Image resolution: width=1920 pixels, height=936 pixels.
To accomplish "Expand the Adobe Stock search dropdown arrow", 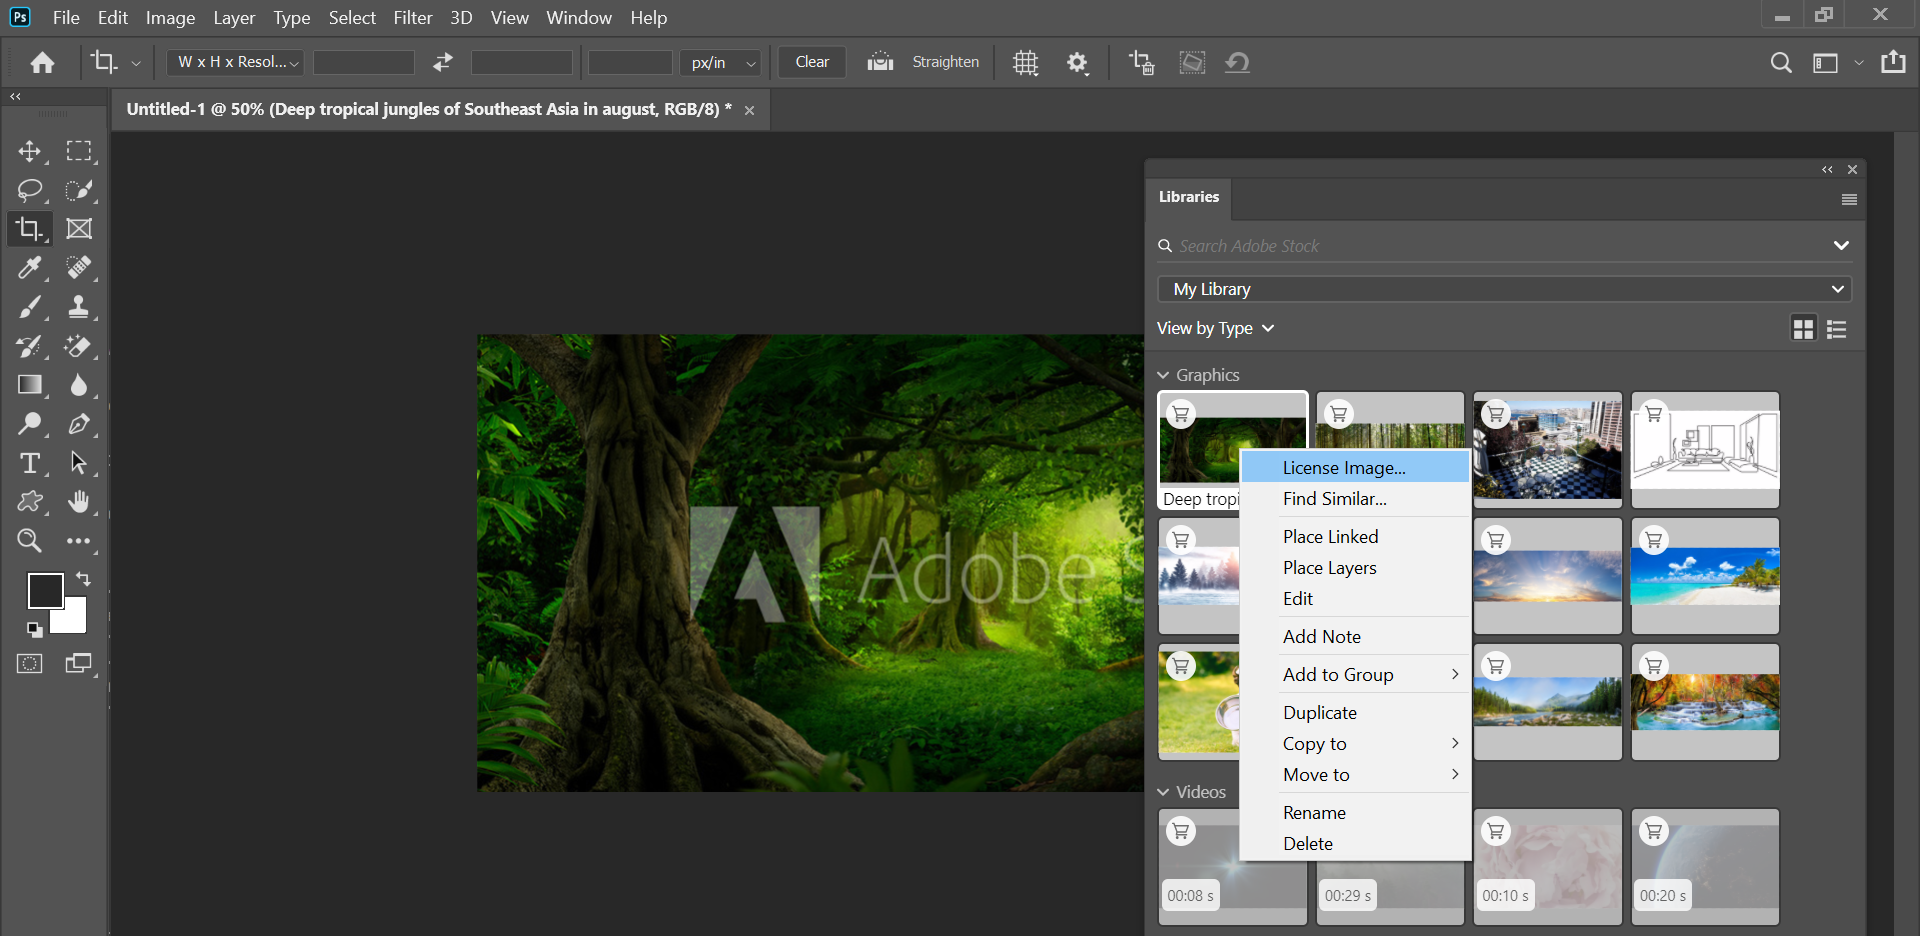I will point(1841,246).
